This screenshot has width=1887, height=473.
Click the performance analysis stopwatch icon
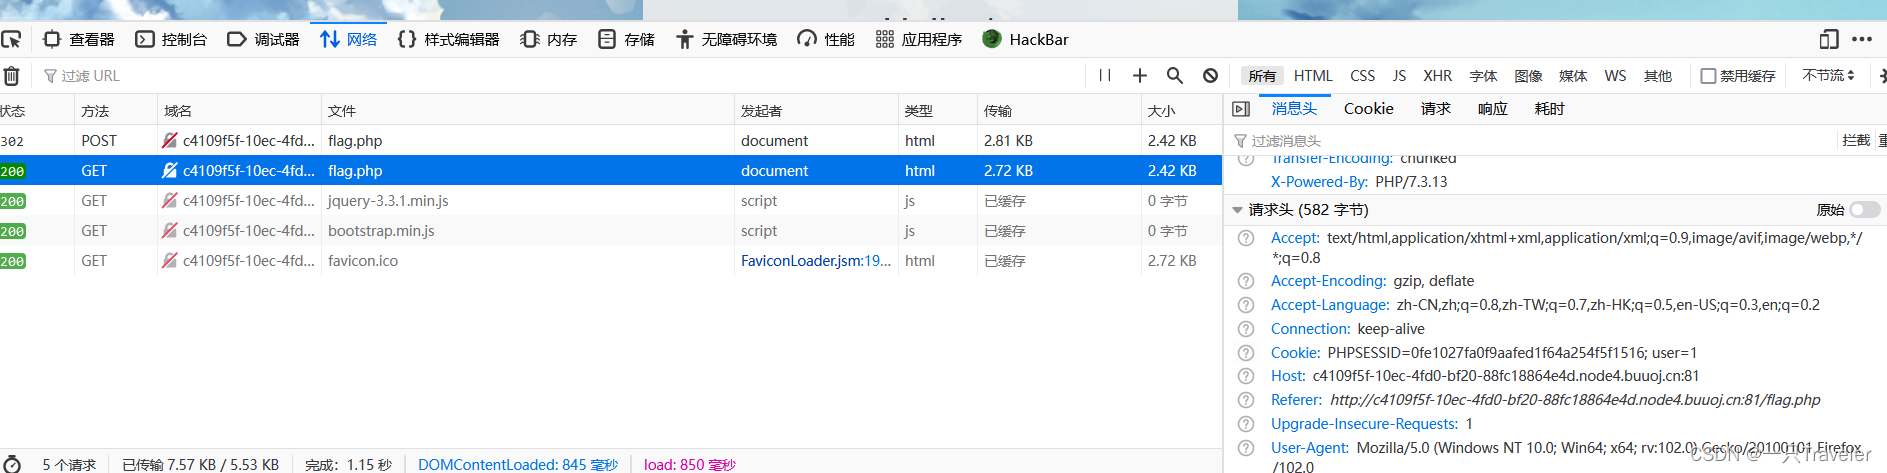[x=12, y=464]
